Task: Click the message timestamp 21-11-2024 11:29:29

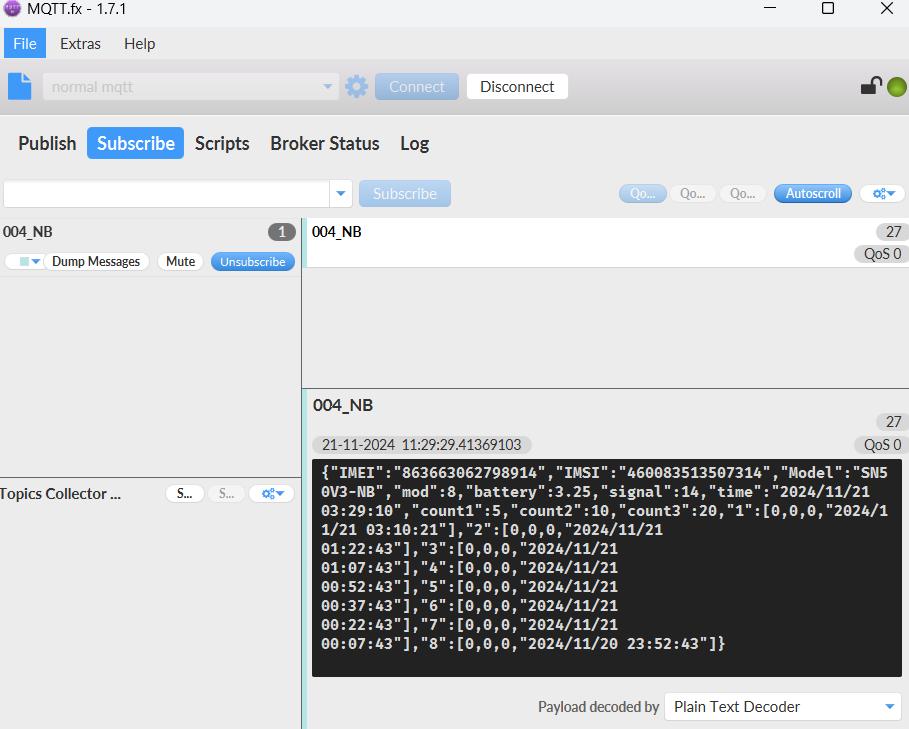Action: [421, 444]
